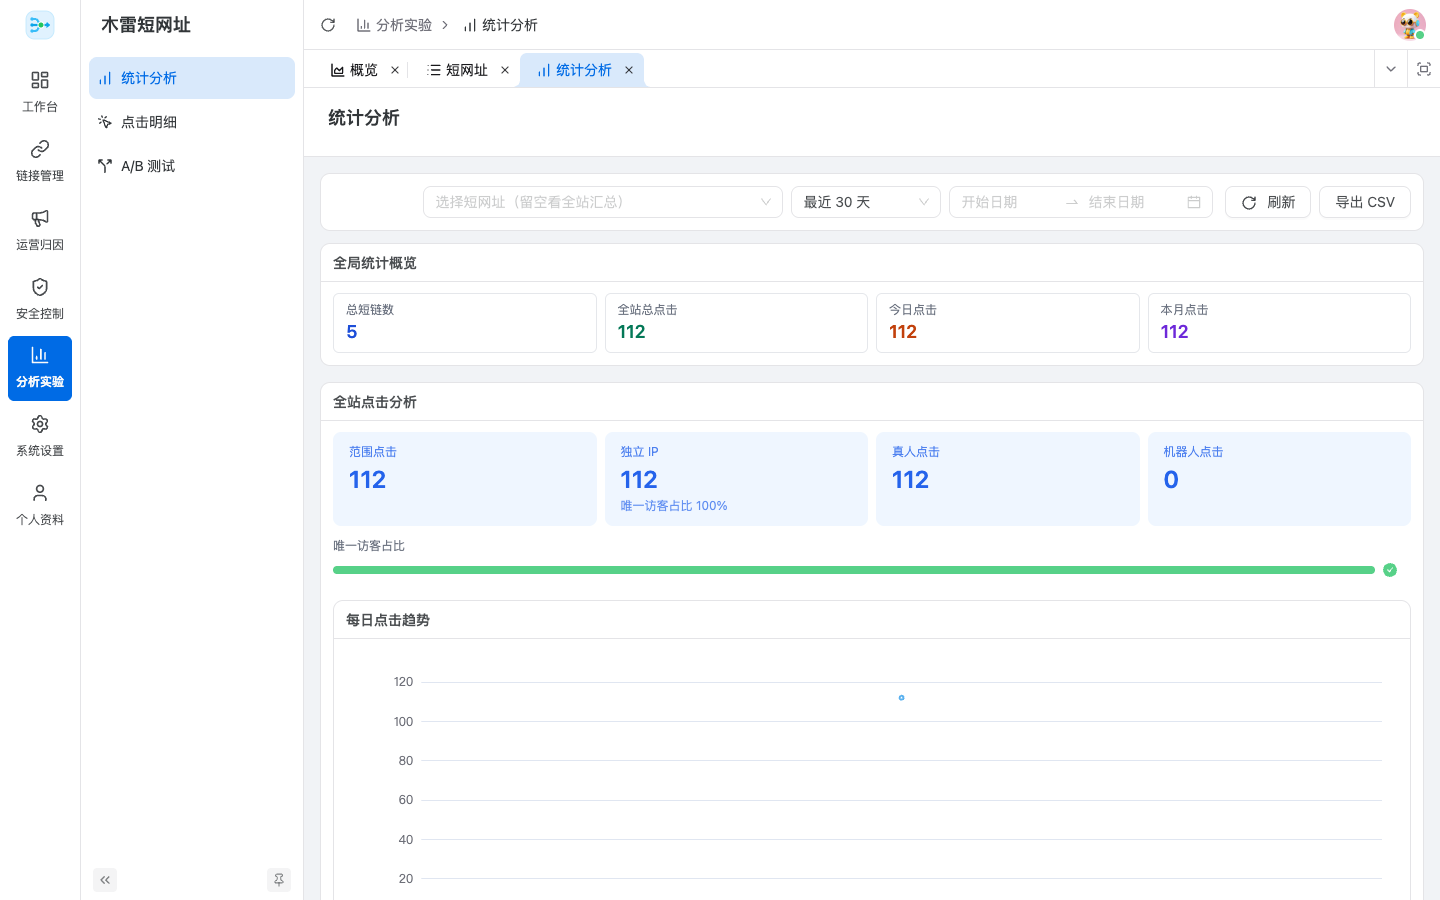Click the 今日点击 card

coord(1008,323)
